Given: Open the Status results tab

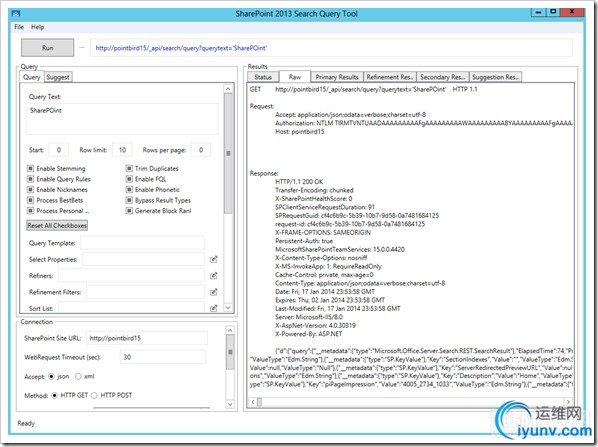Looking at the screenshot, I should point(263,77).
